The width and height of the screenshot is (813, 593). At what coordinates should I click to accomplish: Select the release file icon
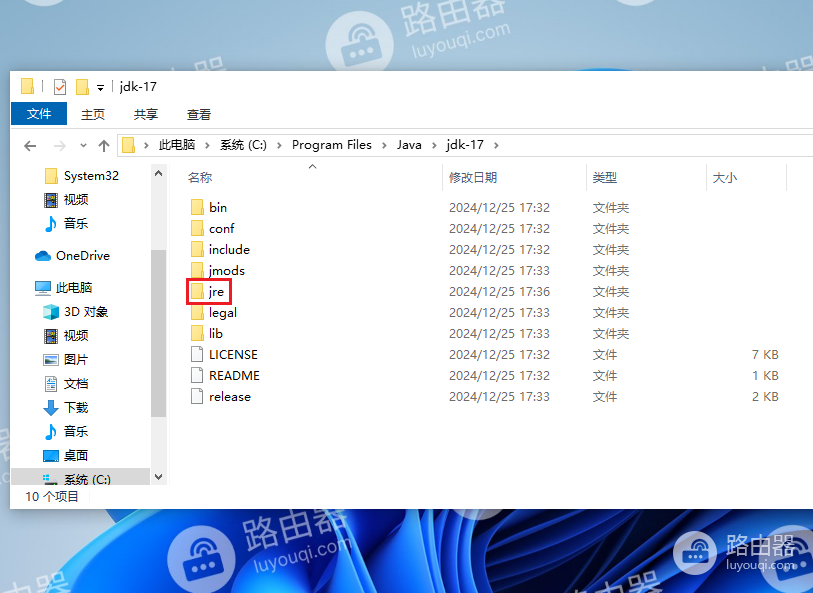197,396
